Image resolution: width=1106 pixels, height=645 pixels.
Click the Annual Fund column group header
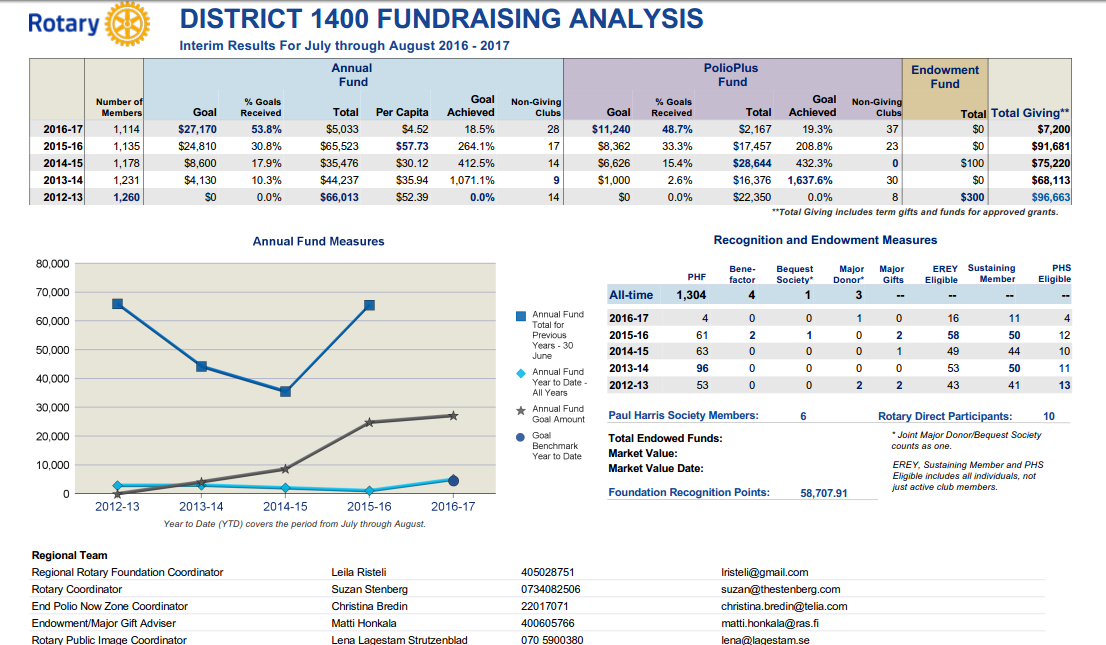click(352, 75)
